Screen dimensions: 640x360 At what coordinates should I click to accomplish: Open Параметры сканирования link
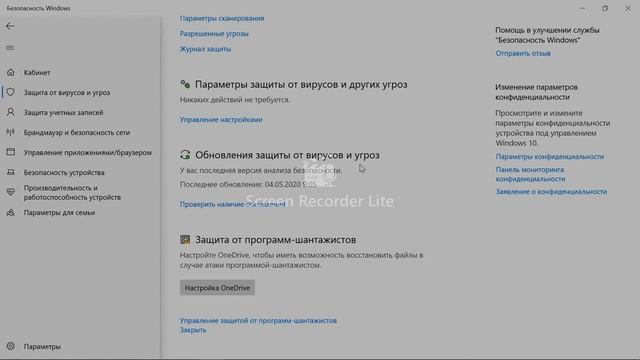[222, 18]
